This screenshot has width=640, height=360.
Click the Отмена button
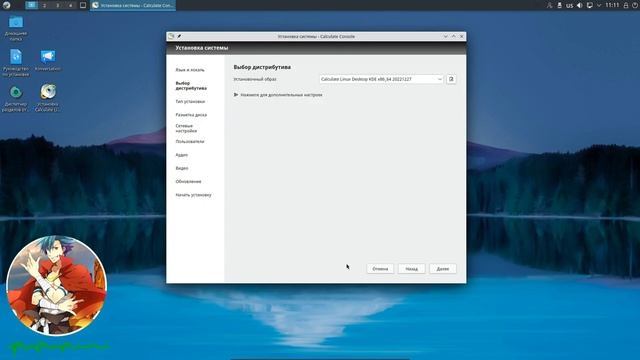380,269
